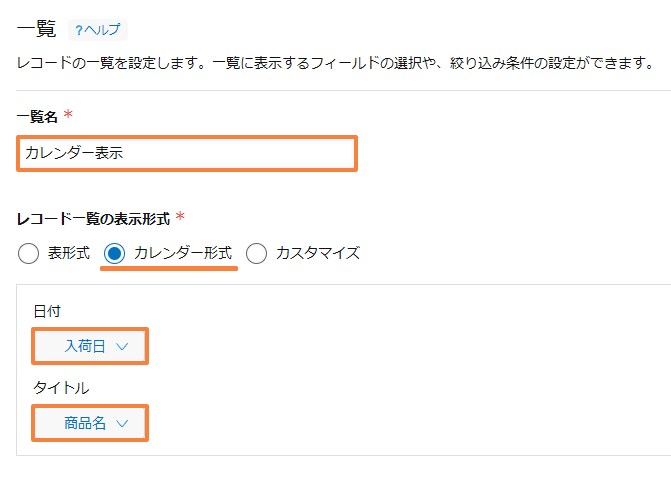Select the 表形式 radio button
671x485 pixels.
pyautogui.click(x=29, y=253)
